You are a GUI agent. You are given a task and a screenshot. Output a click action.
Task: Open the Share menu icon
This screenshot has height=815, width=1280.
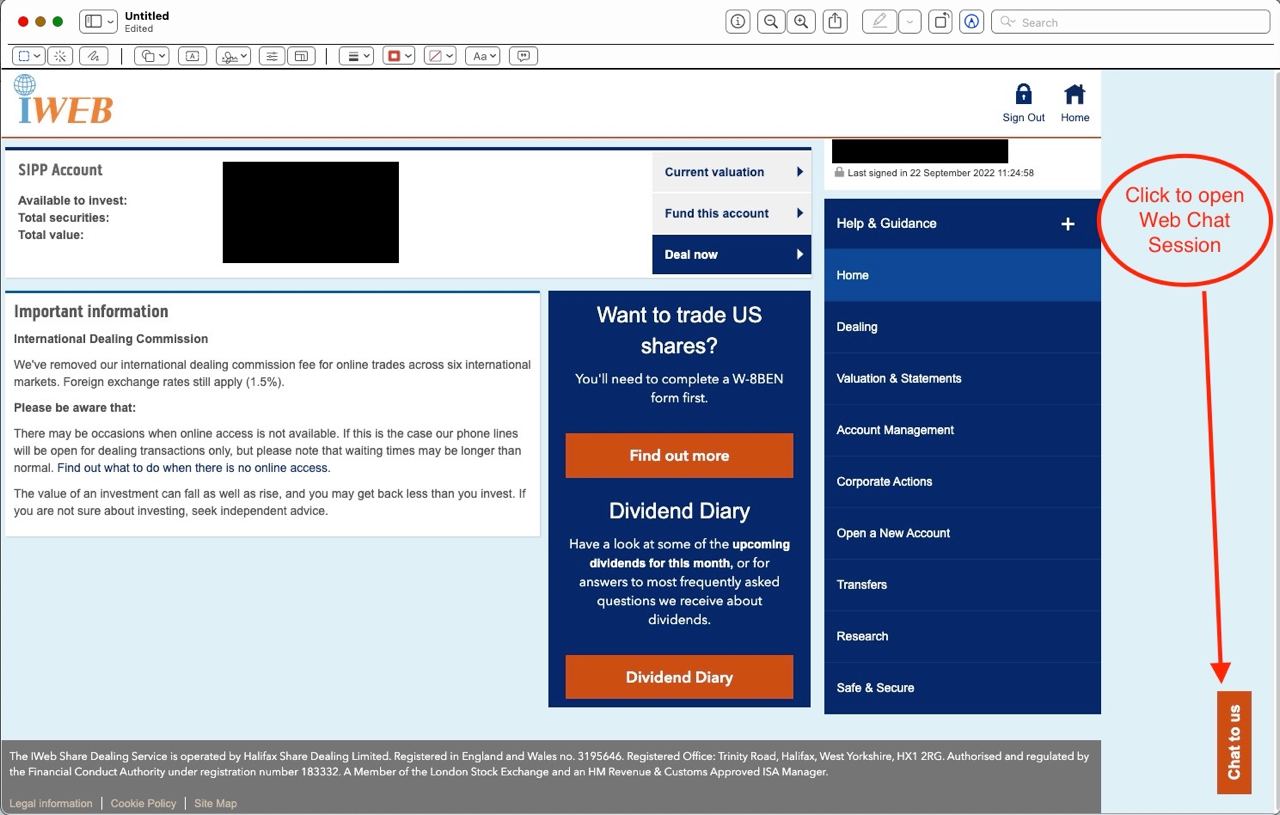pyautogui.click(x=837, y=22)
